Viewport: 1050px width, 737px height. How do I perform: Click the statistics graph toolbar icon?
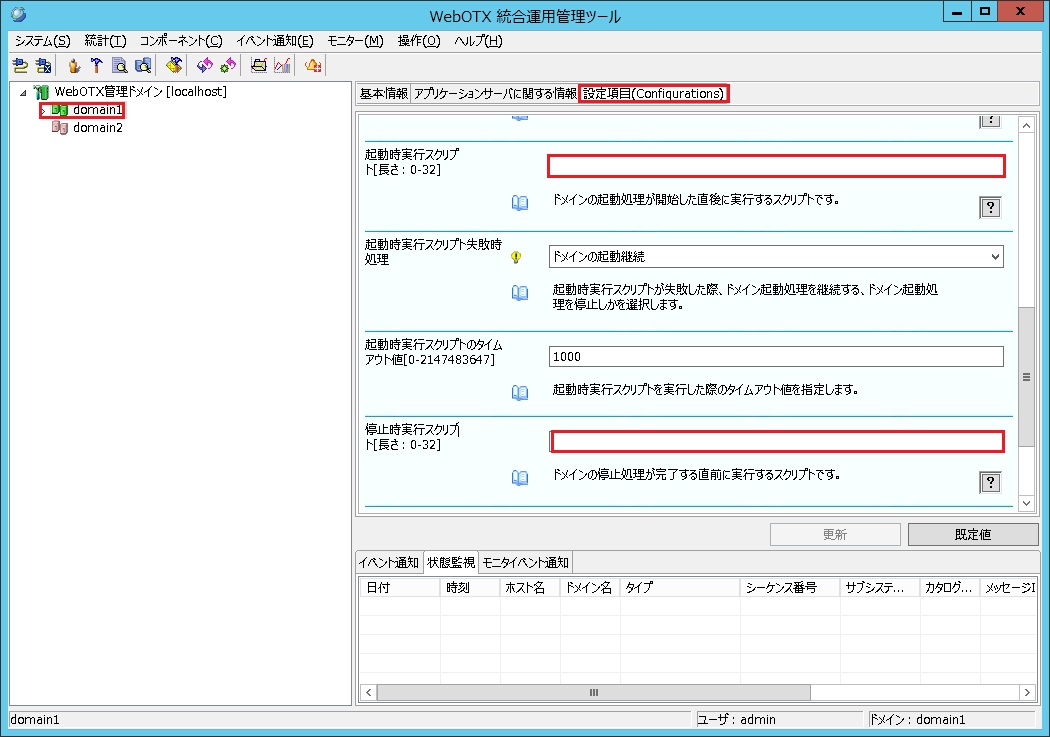[x=281, y=64]
